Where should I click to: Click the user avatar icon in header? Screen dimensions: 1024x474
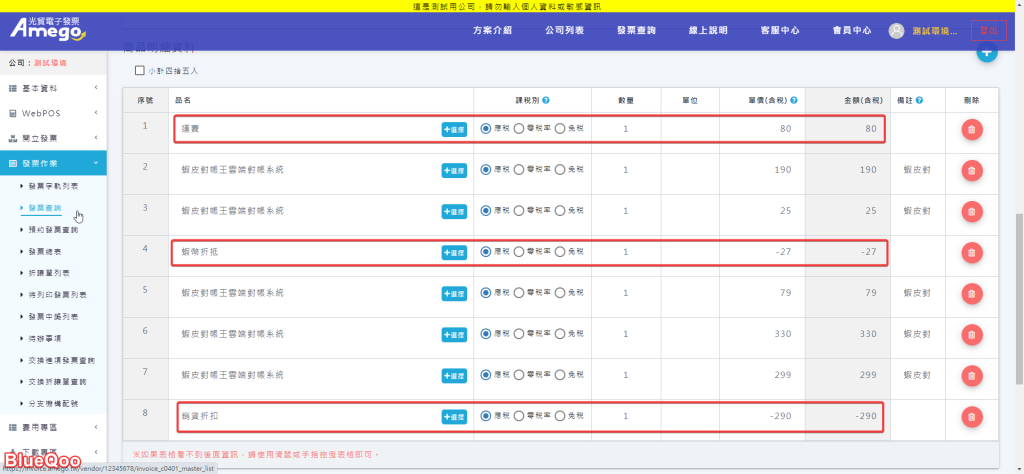click(x=897, y=31)
